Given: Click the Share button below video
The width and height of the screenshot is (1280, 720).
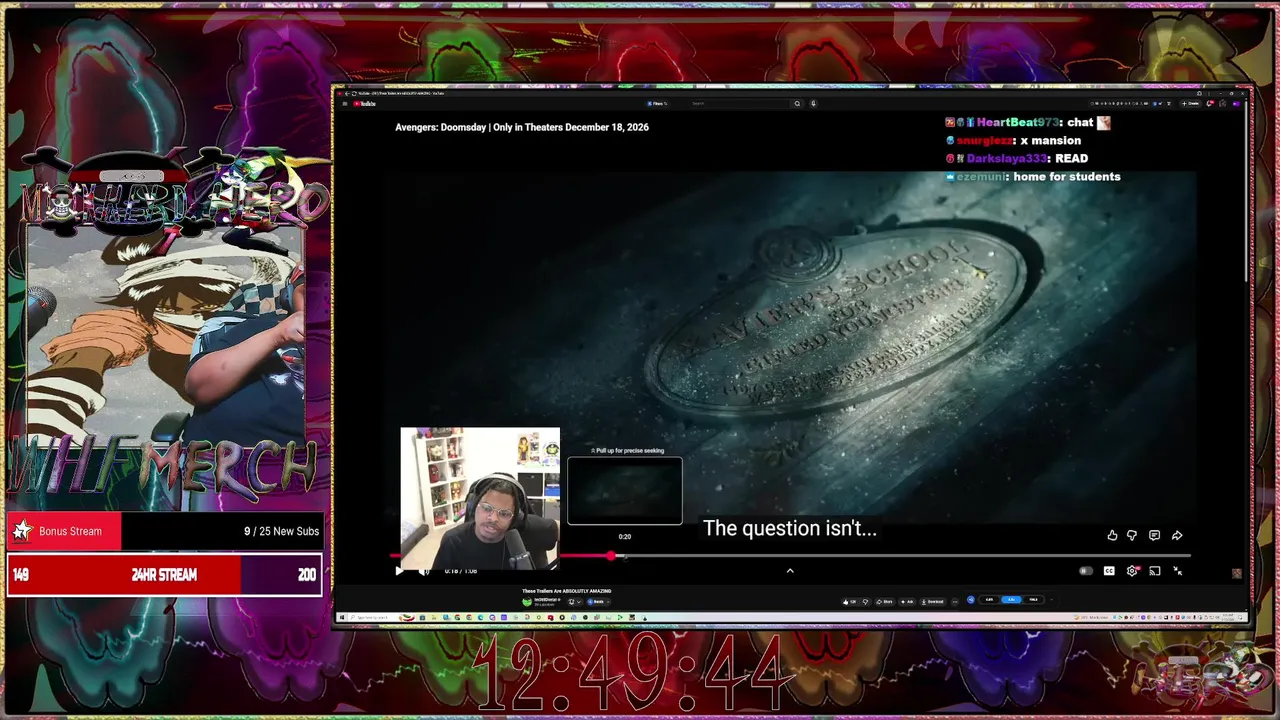Looking at the screenshot, I should pyautogui.click(x=885, y=601).
